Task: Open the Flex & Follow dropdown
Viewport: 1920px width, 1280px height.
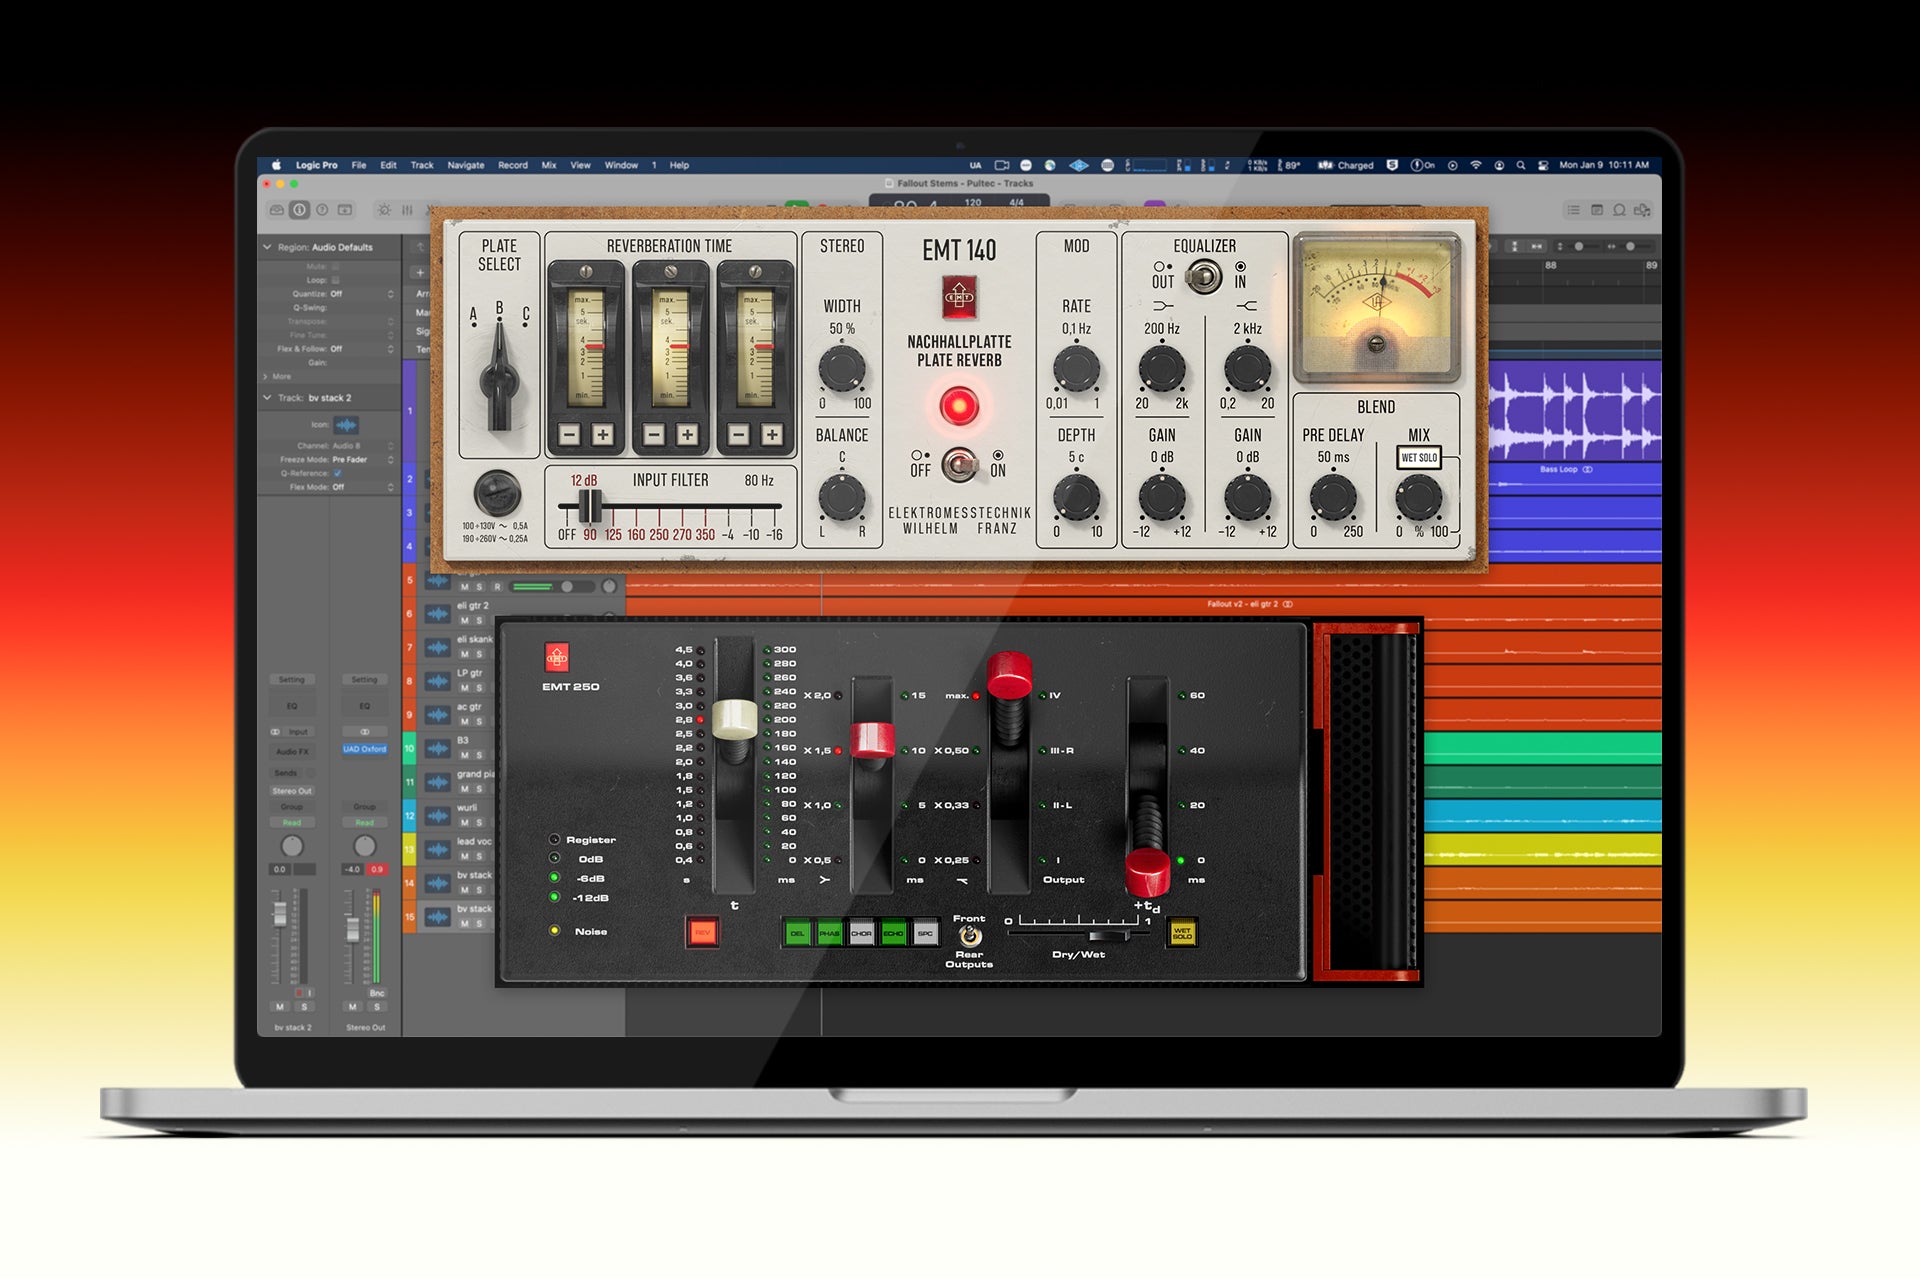Action: coord(390,349)
